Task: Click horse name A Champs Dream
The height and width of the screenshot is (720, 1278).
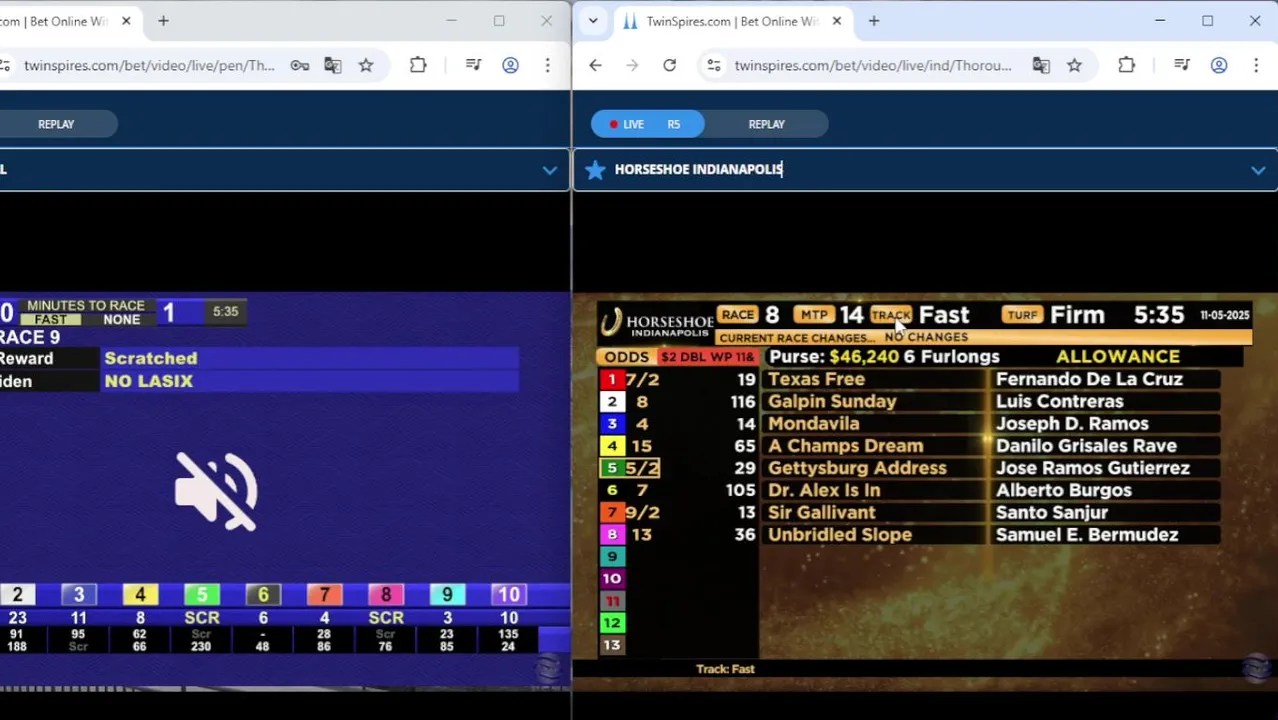Action: [x=845, y=446]
